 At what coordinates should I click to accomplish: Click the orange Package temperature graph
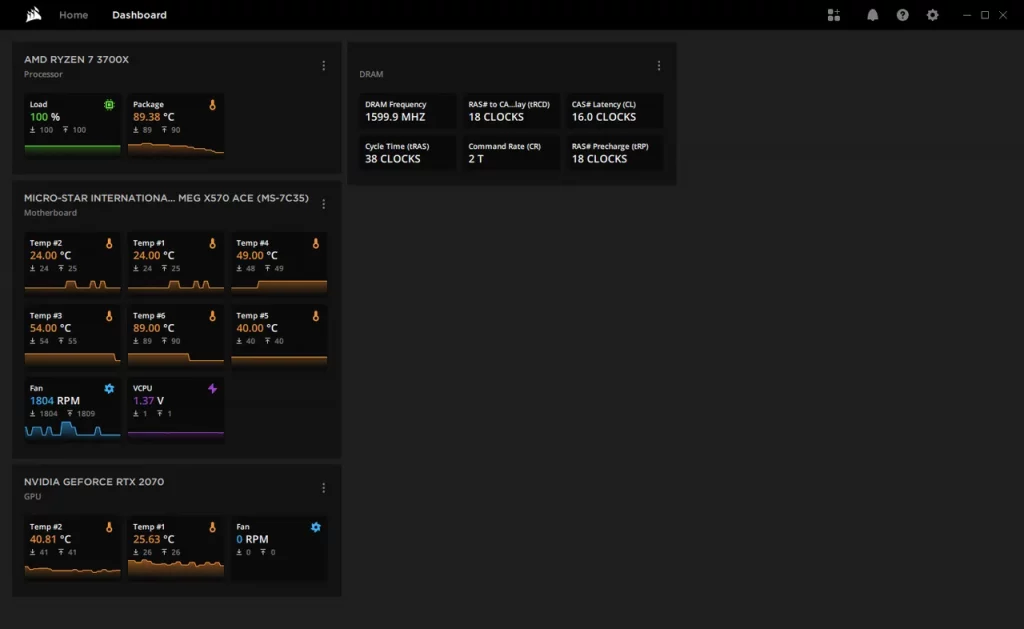[x=176, y=149]
